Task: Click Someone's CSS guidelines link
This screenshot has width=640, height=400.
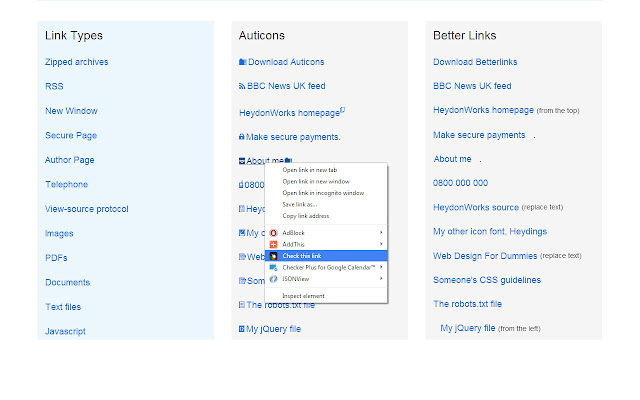Action: (487, 280)
